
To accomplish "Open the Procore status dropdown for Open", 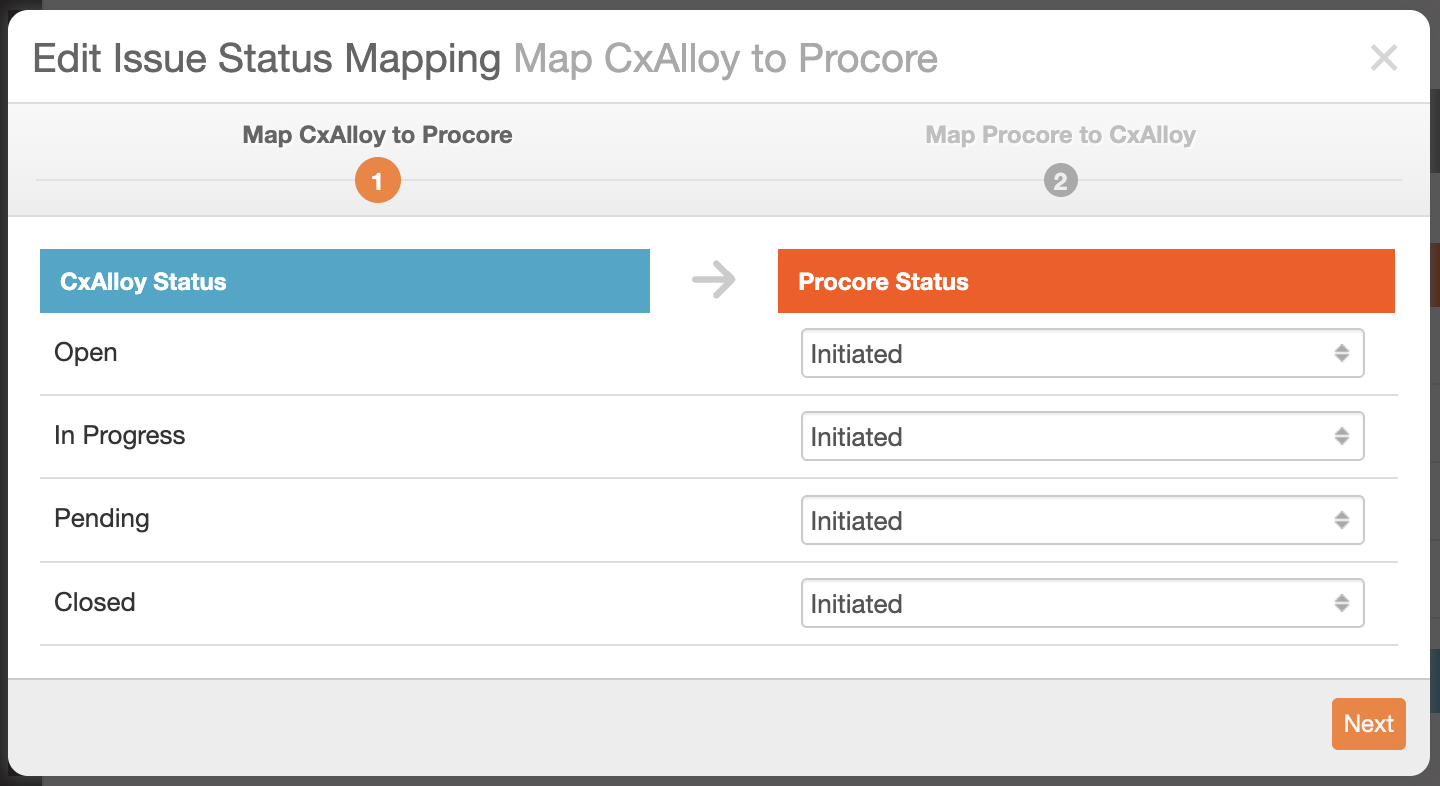I will (1083, 354).
